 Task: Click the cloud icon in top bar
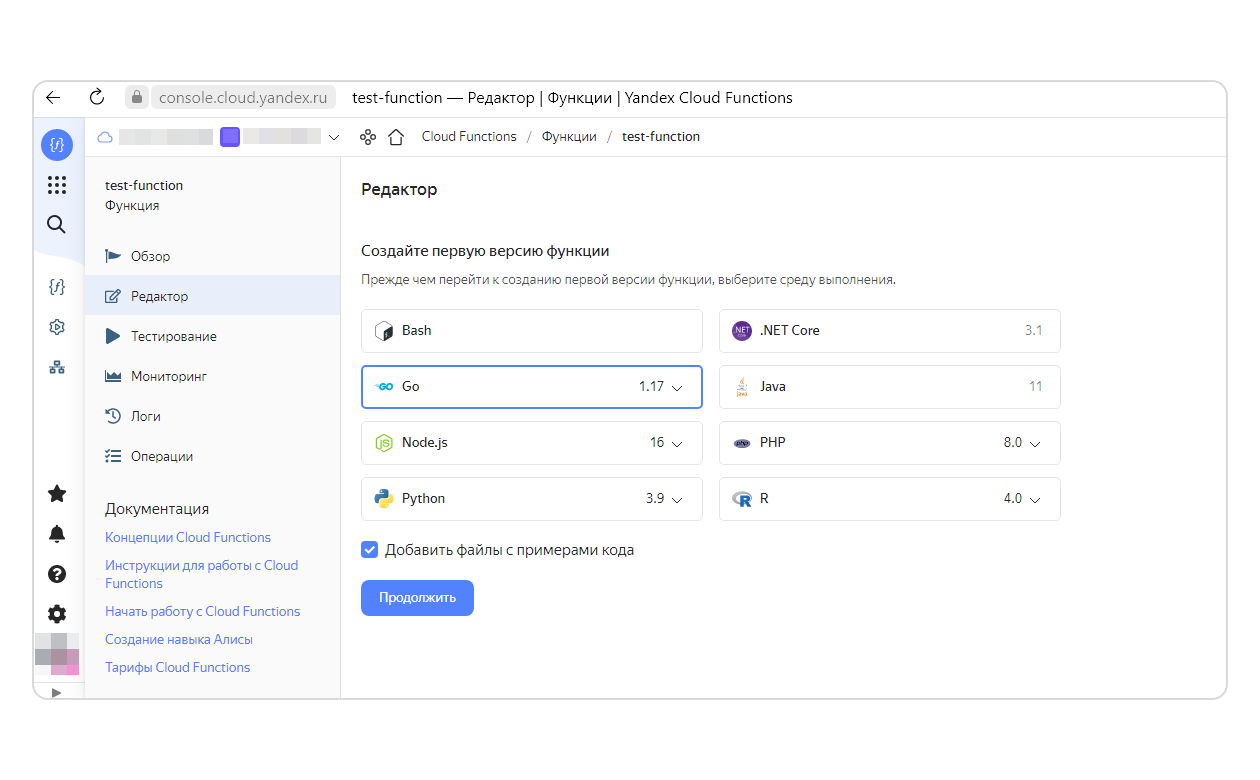coord(104,137)
